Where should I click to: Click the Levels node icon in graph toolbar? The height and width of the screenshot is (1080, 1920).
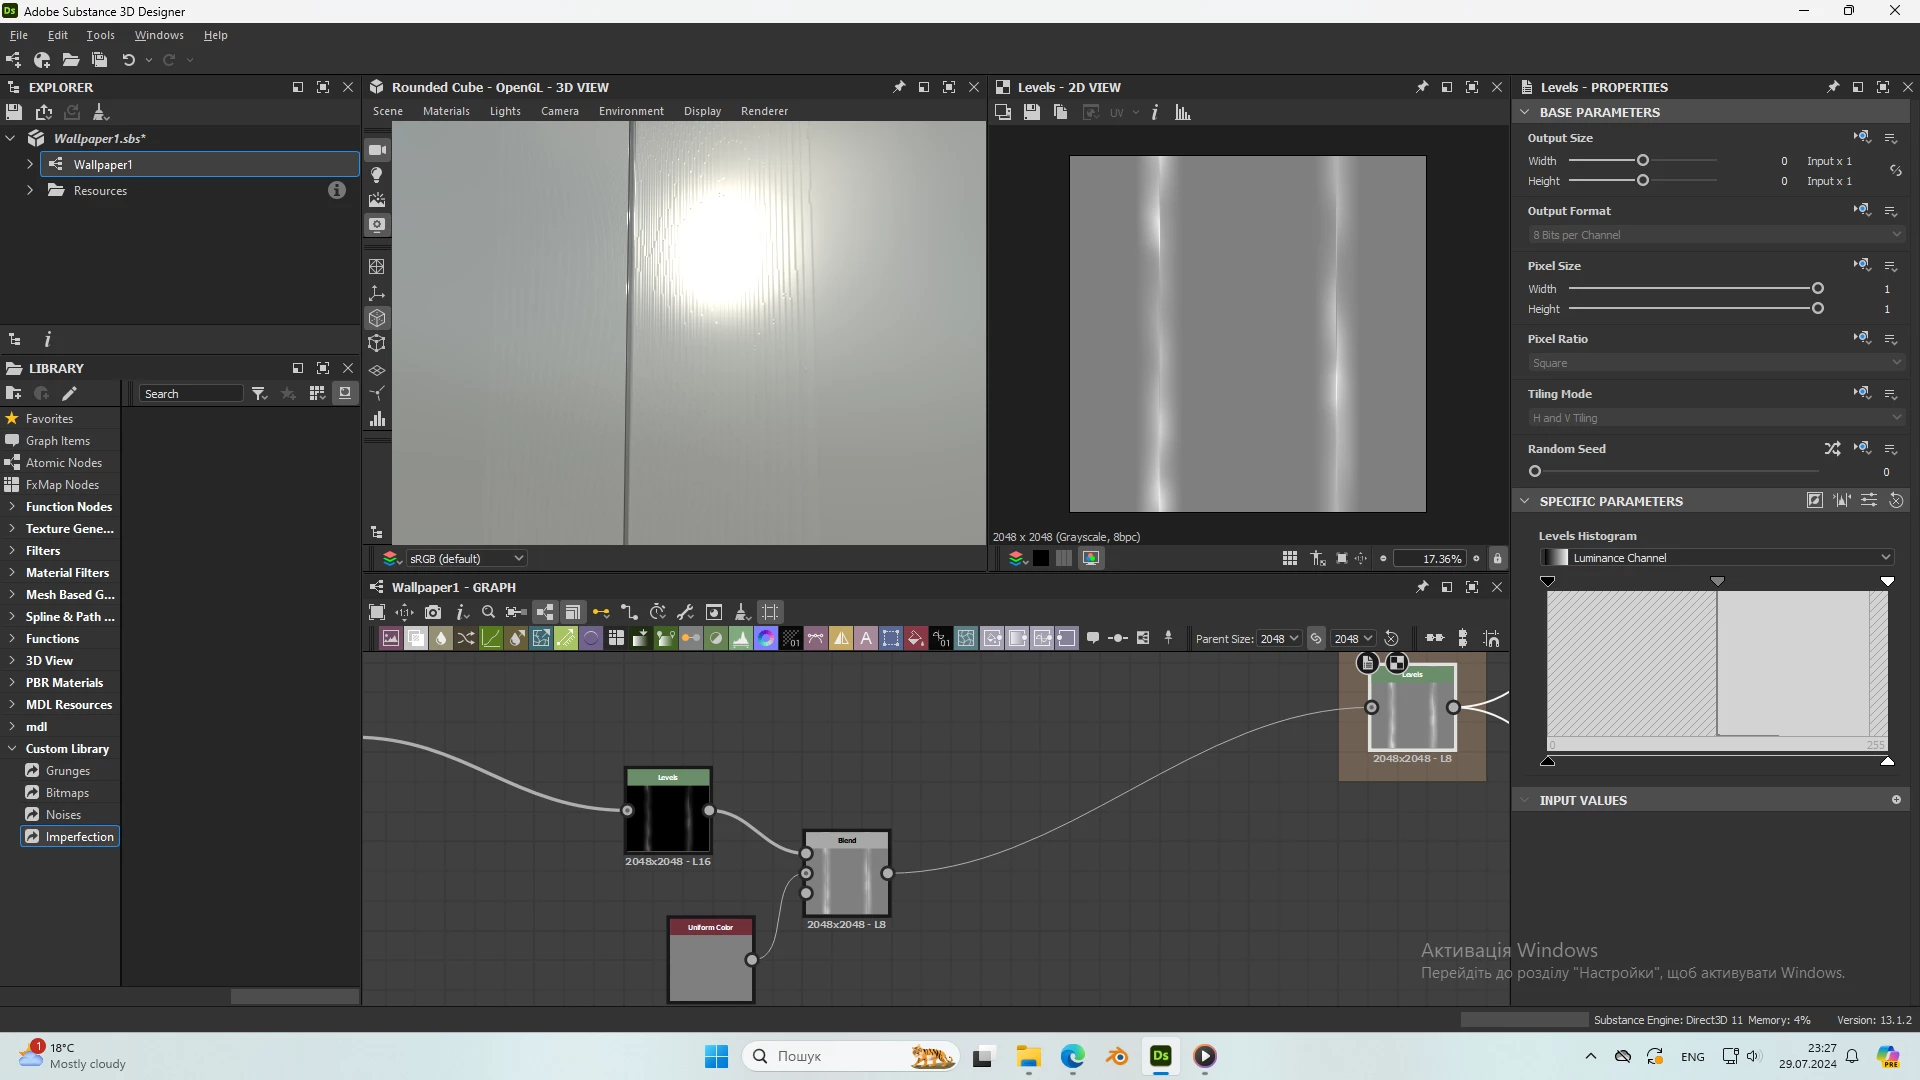[741, 639]
